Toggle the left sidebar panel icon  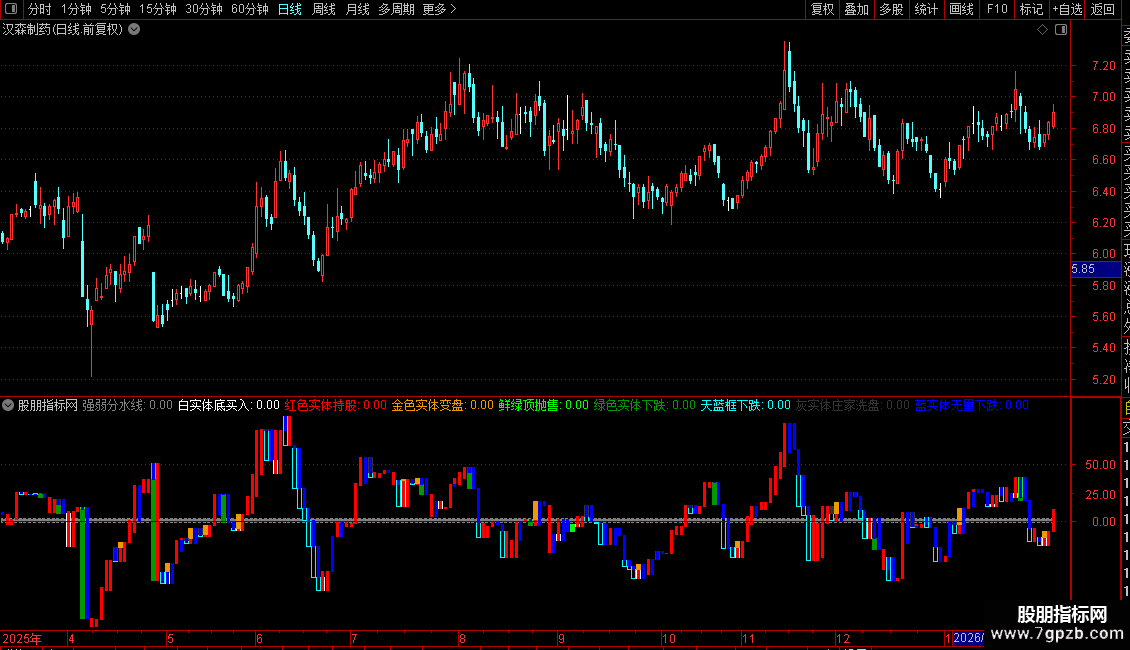tap(11, 9)
